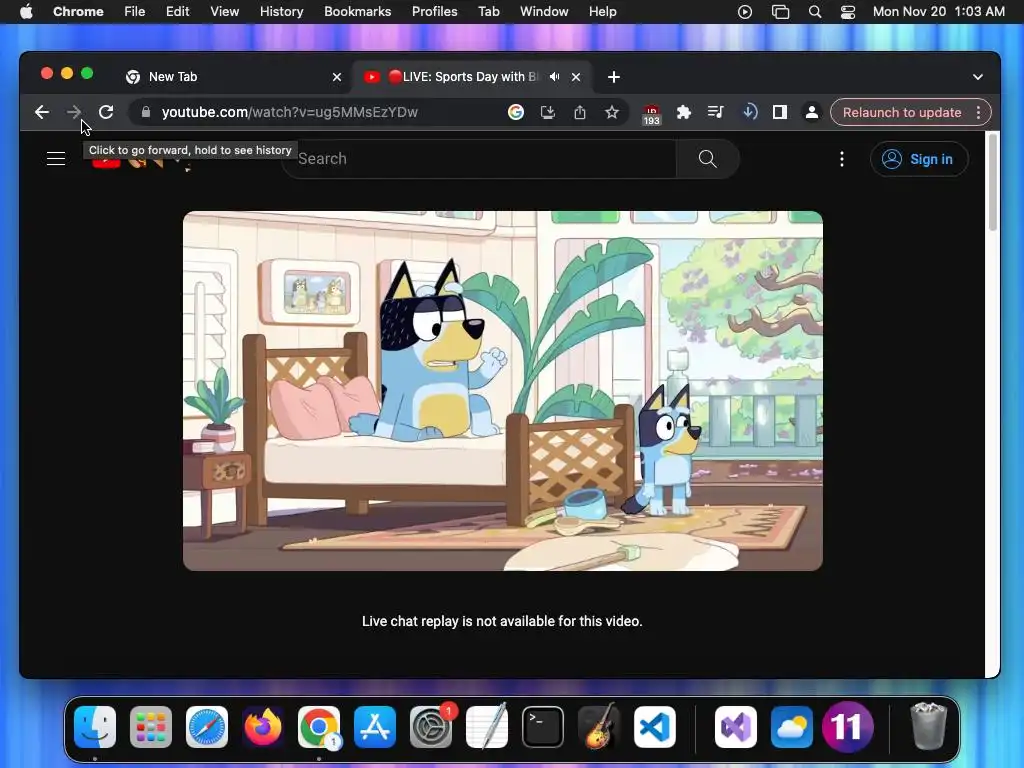Viewport: 1024px width, 768px height.
Task: Toggle the Chrome side panel
Action: (780, 112)
